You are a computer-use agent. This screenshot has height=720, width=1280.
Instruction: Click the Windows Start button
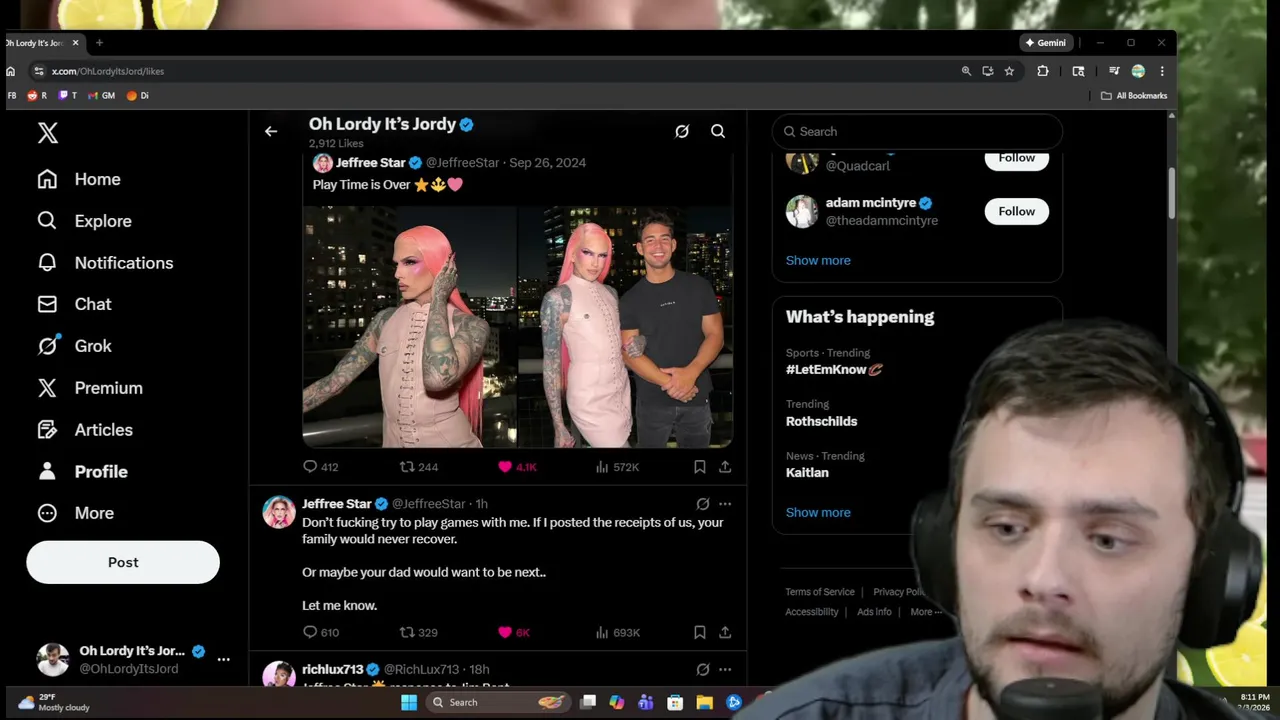click(x=409, y=702)
